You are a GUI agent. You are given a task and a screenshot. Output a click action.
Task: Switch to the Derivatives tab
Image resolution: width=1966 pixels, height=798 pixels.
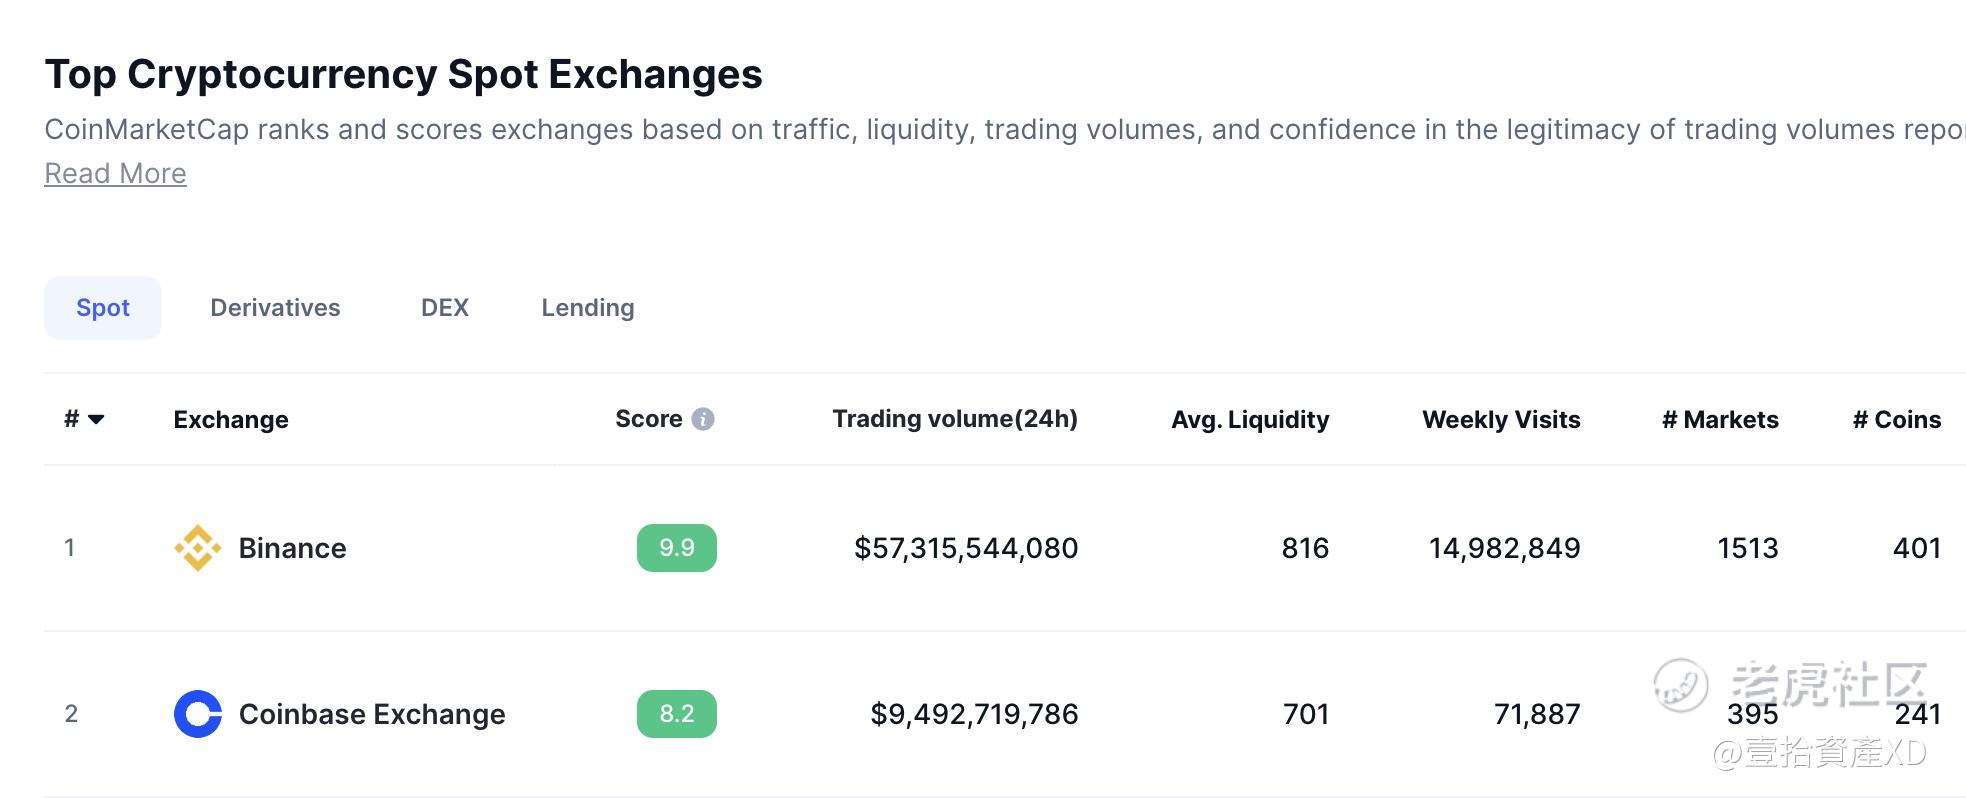click(x=275, y=308)
